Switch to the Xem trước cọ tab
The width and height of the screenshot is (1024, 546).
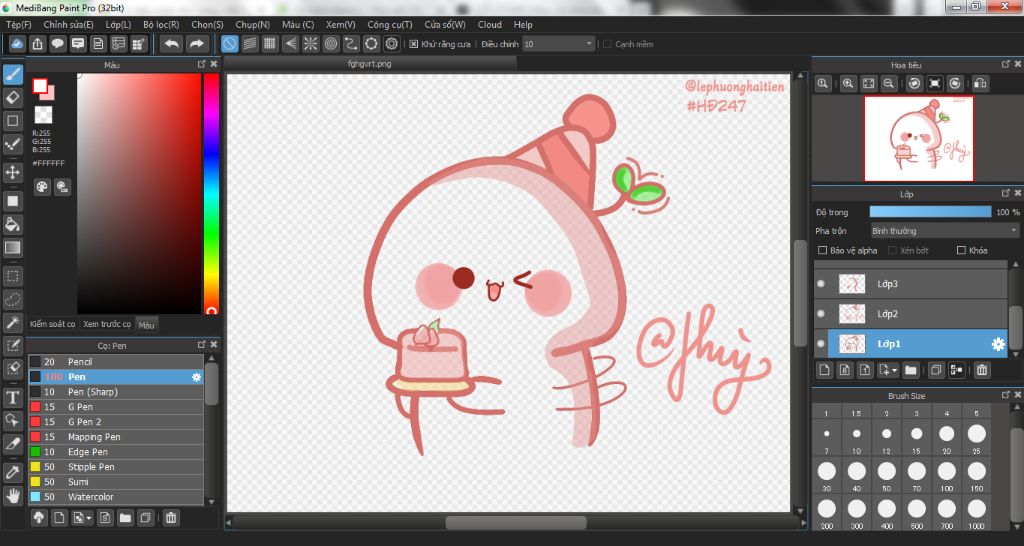107,324
